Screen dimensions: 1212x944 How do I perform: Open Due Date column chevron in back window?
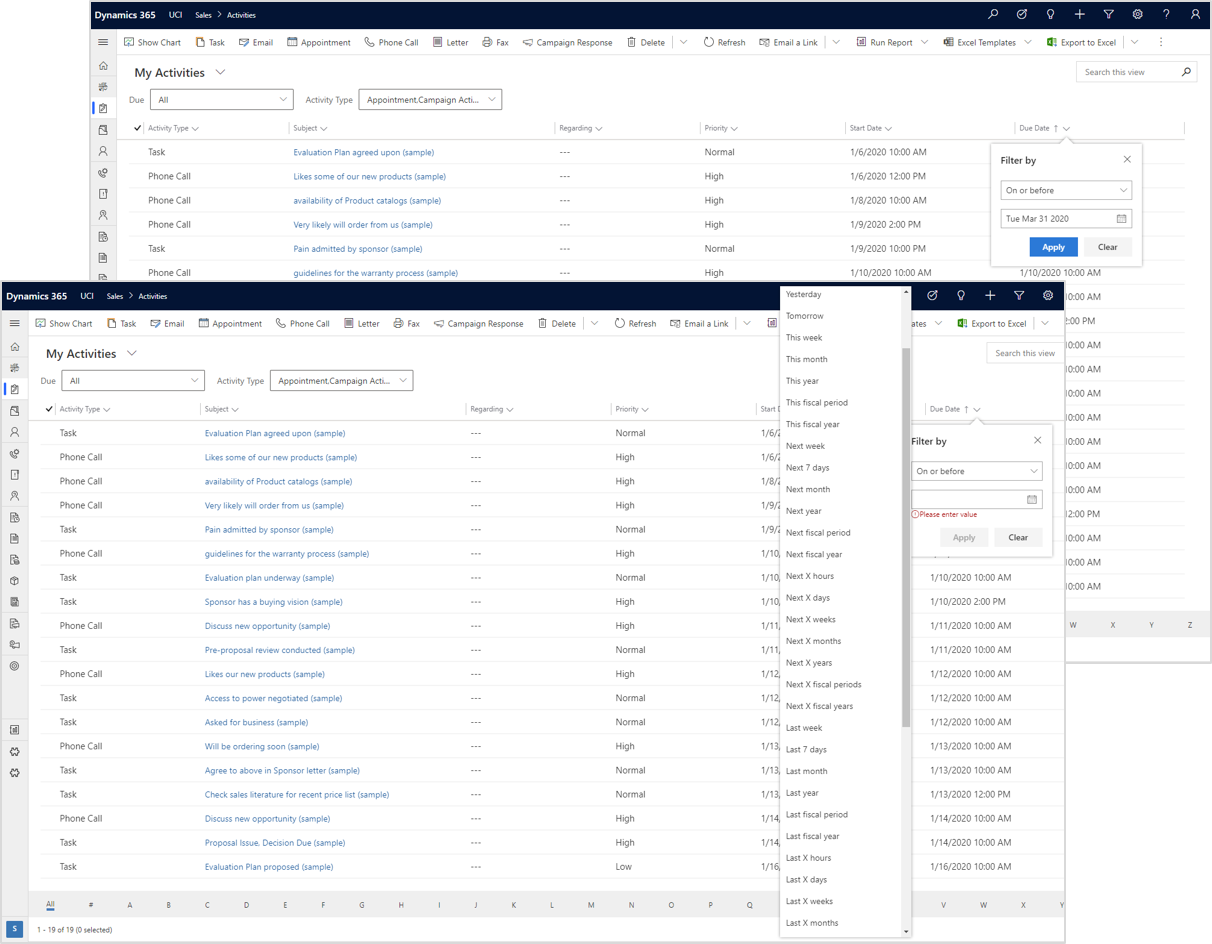[1066, 128]
